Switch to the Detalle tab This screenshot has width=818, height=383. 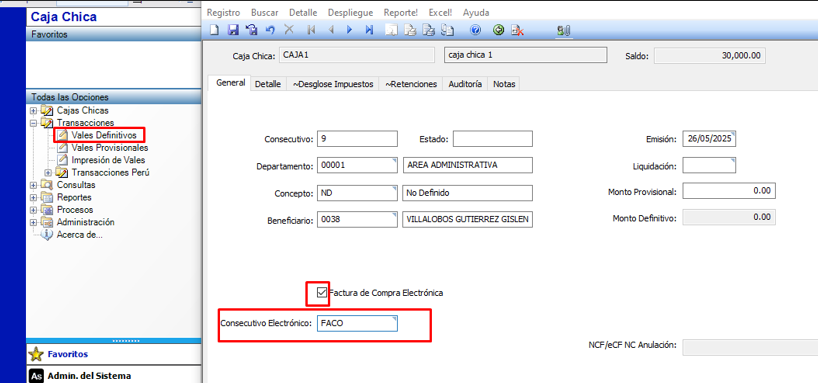tap(268, 84)
